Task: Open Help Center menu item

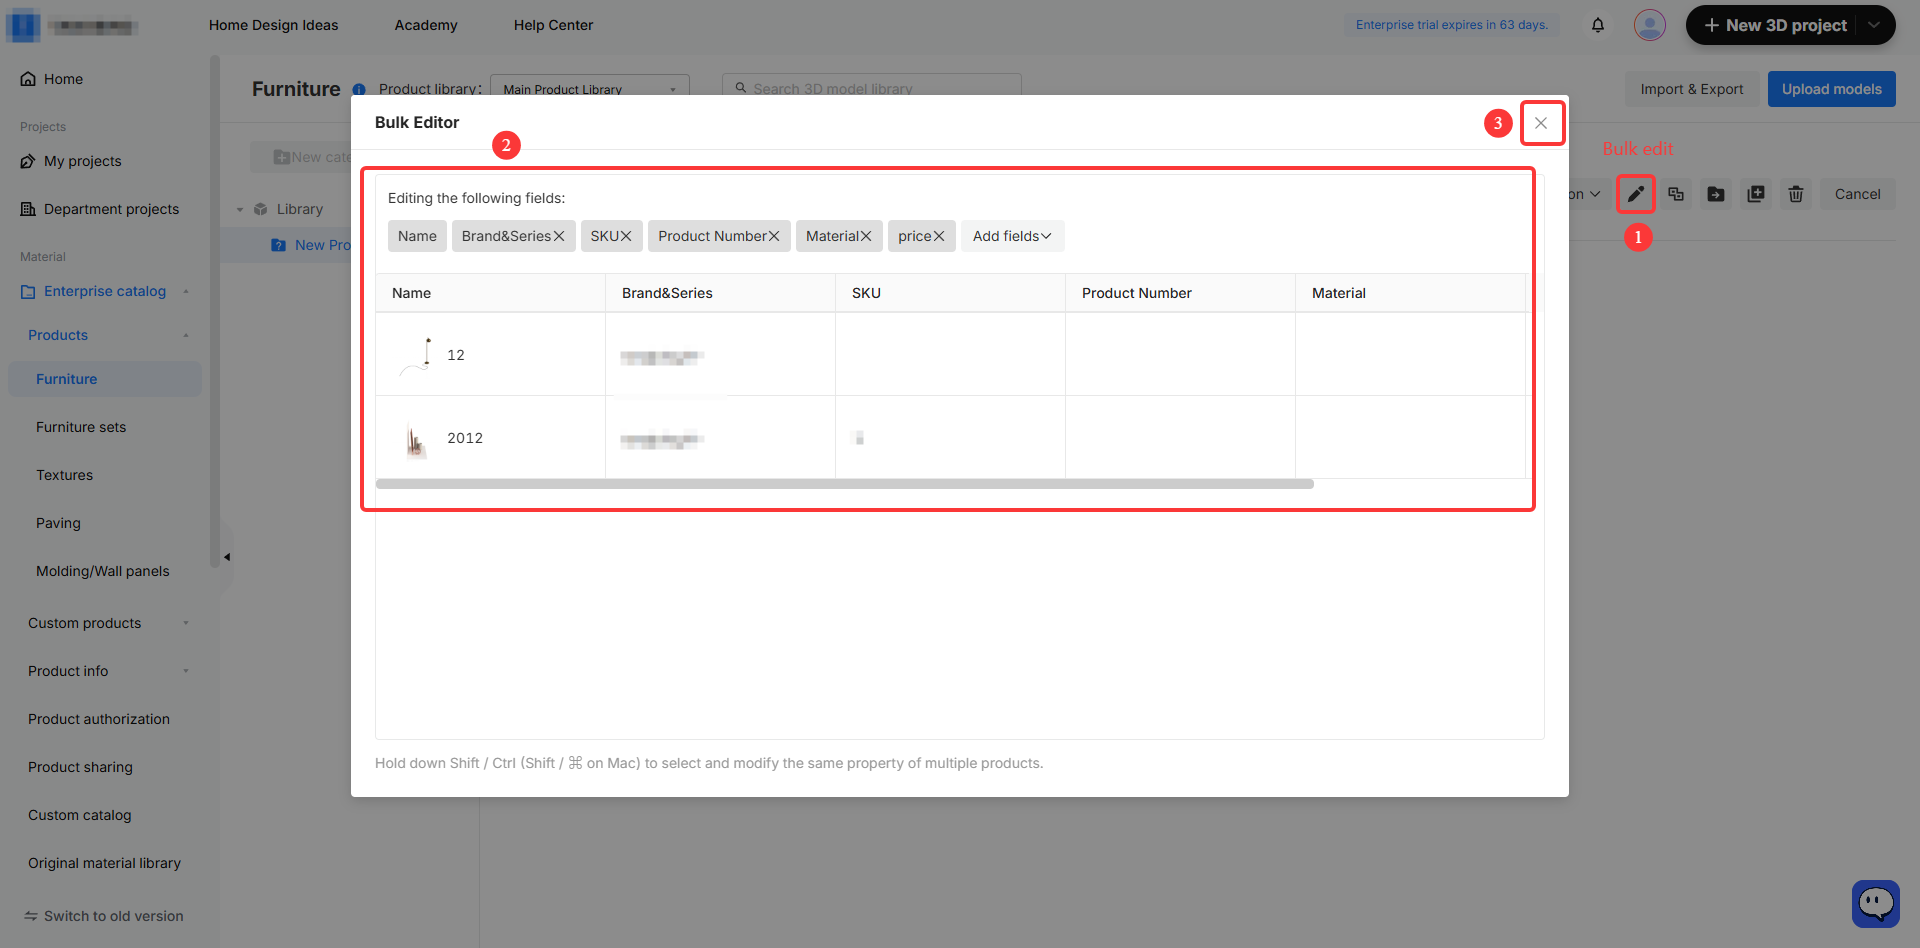Action: point(553,25)
